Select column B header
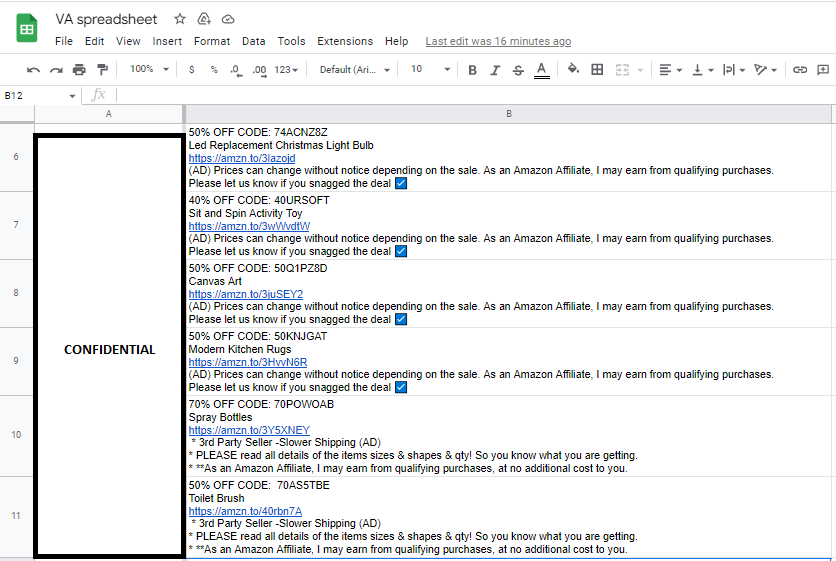Viewport: 836px width, 561px height. pos(509,114)
